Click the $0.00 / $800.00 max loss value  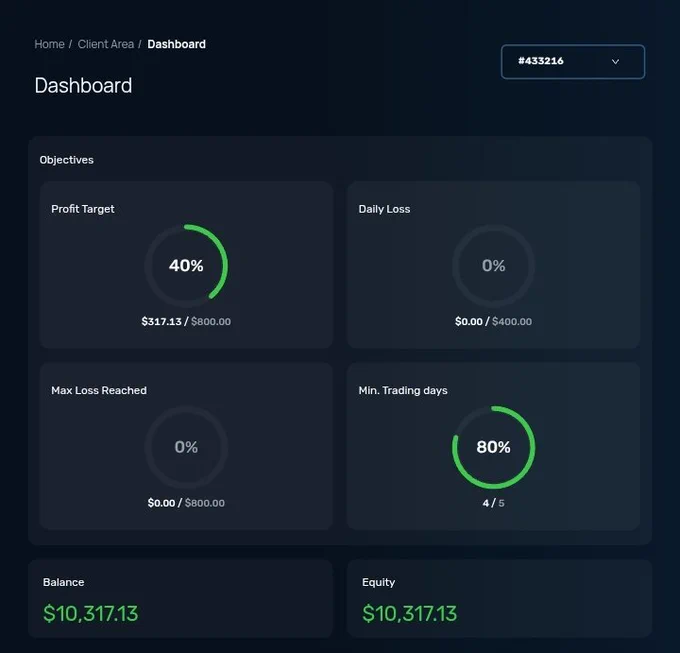pos(186,503)
